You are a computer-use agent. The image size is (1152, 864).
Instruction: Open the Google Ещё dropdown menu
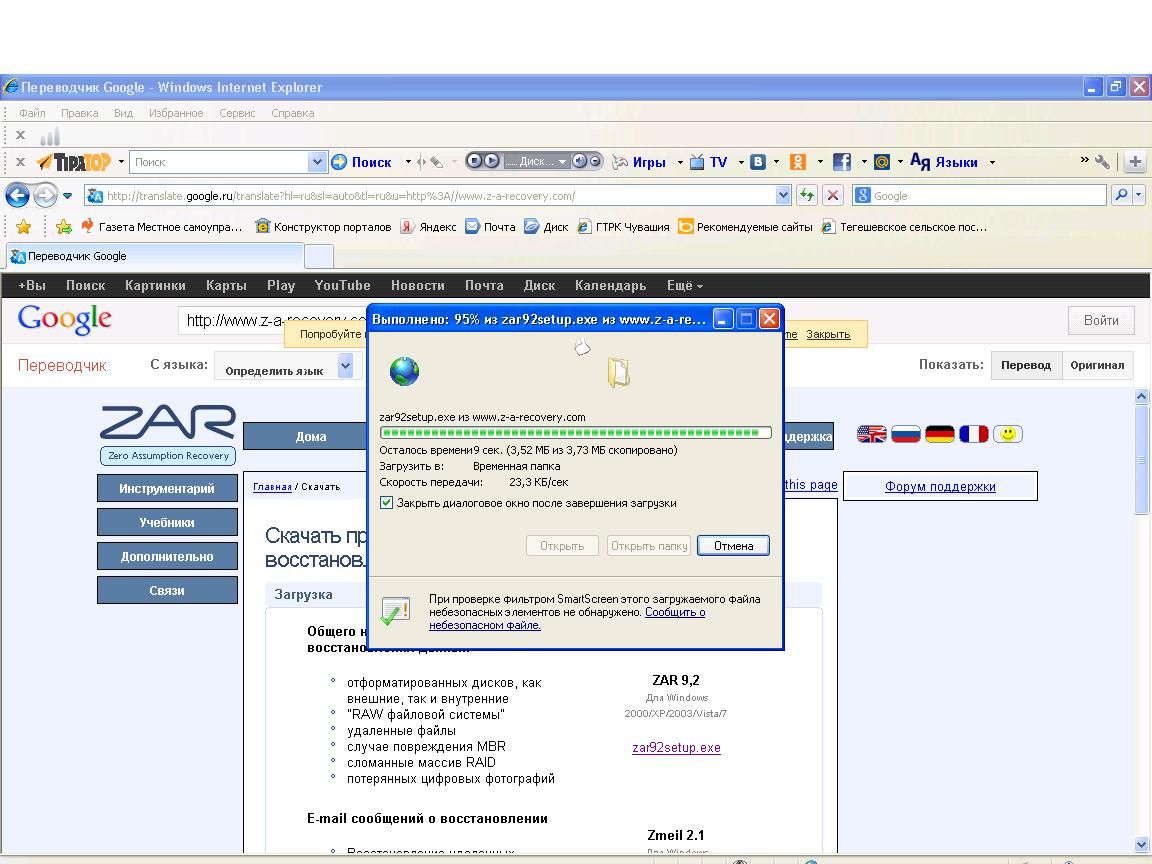684,286
